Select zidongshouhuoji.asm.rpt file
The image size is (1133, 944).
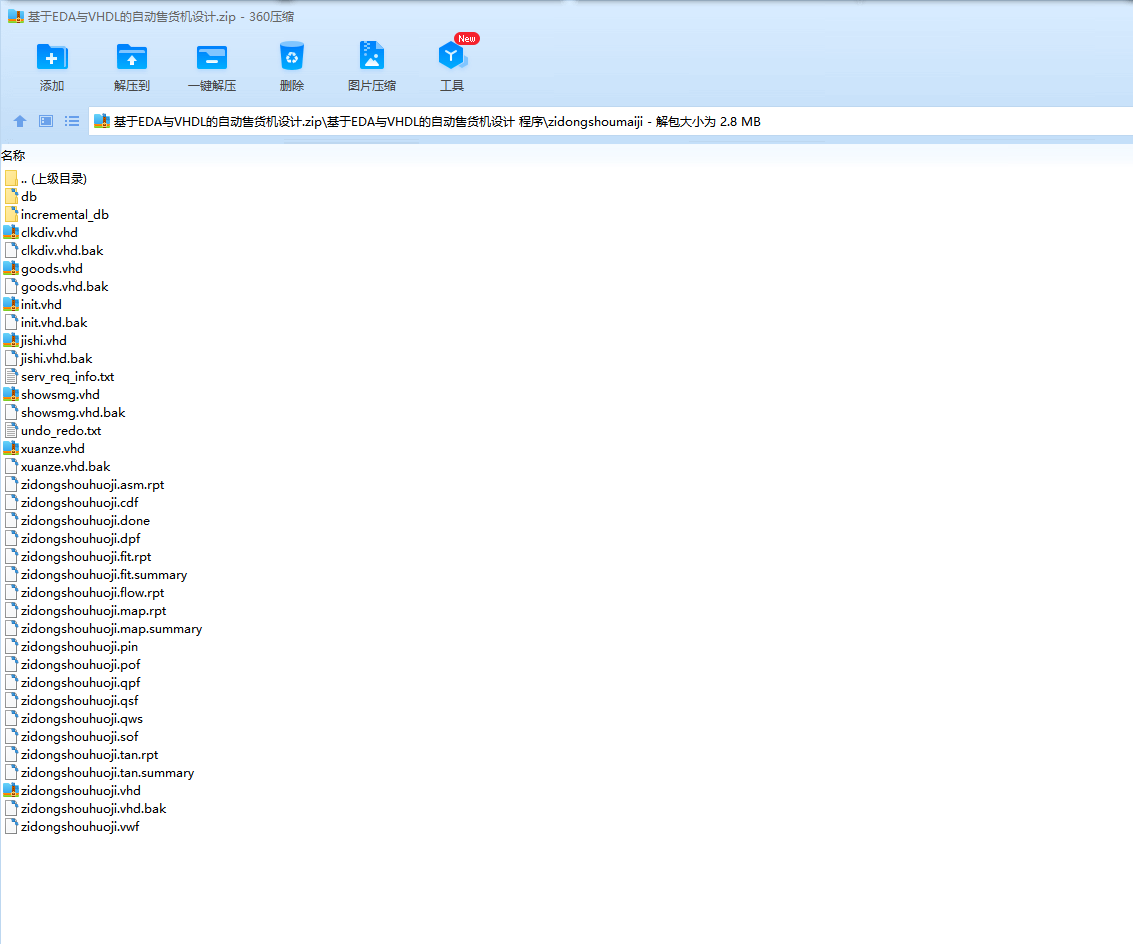click(x=85, y=485)
